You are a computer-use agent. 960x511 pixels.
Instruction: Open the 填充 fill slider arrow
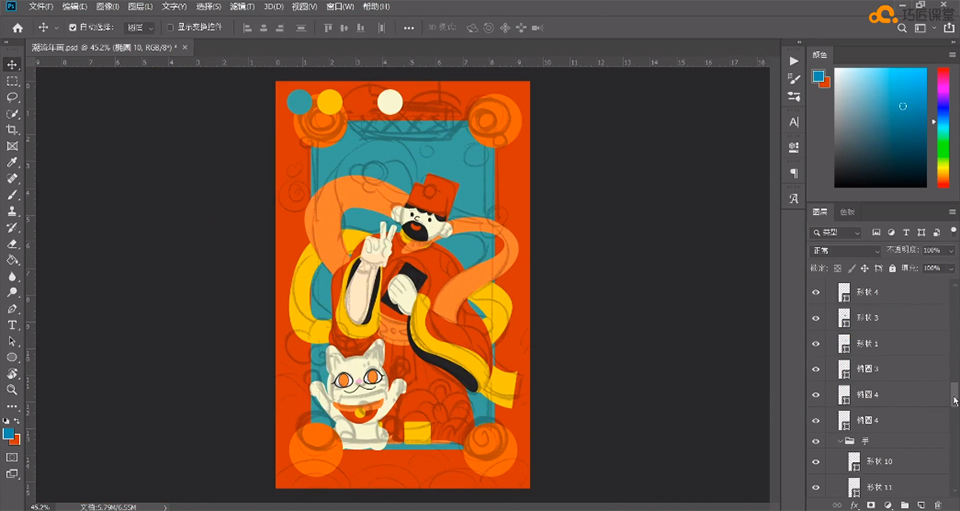coord(951,268)
